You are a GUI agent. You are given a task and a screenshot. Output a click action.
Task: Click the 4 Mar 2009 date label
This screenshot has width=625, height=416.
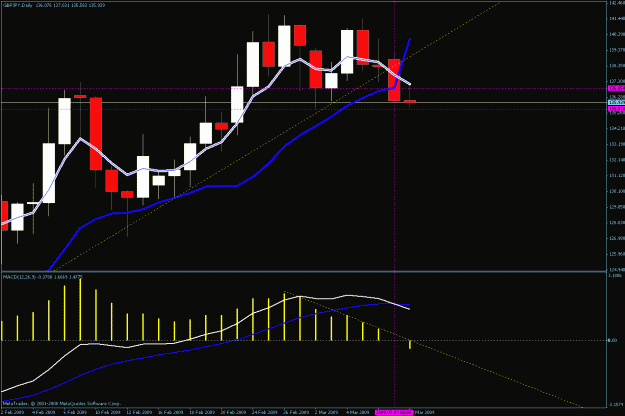358,412
